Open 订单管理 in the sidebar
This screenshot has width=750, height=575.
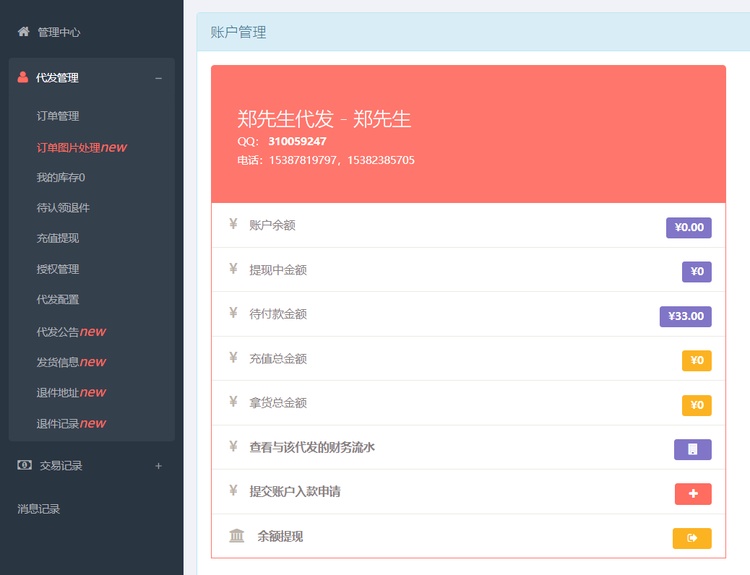(58, 116)
